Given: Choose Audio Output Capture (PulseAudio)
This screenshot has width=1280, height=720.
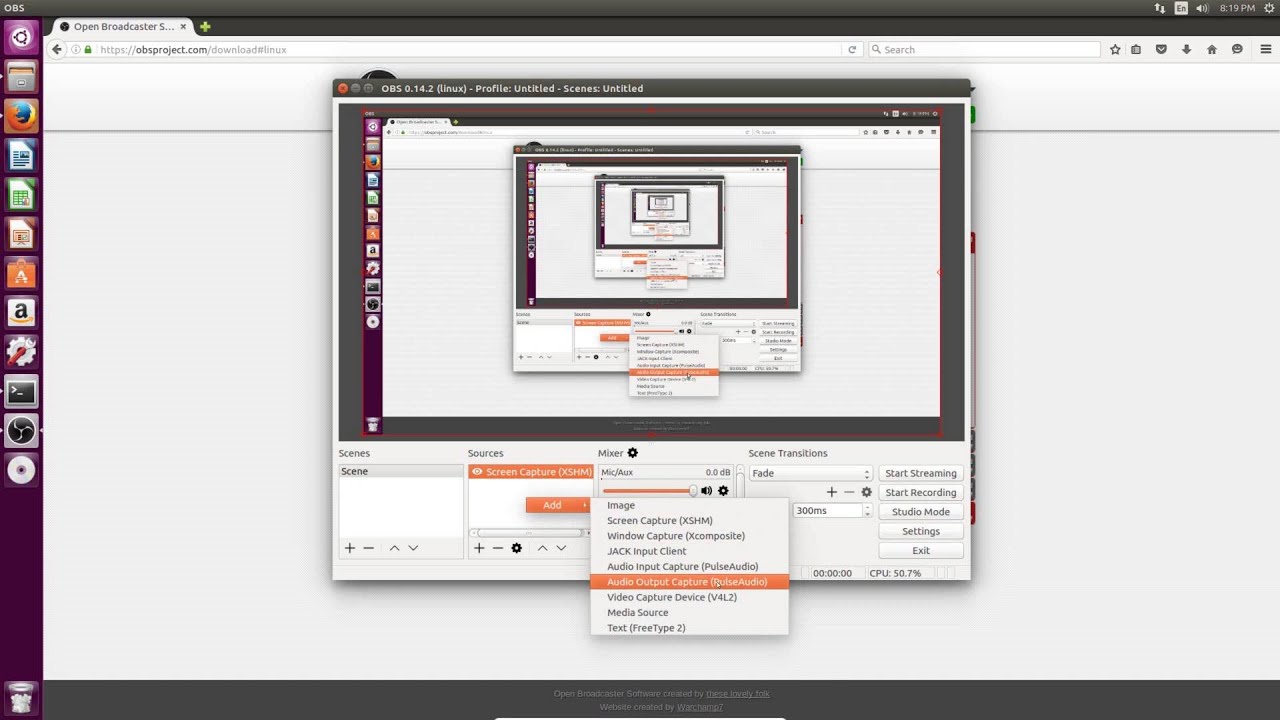Looking at the screenshot, I should pyautogui.click(x=690, y=582).
